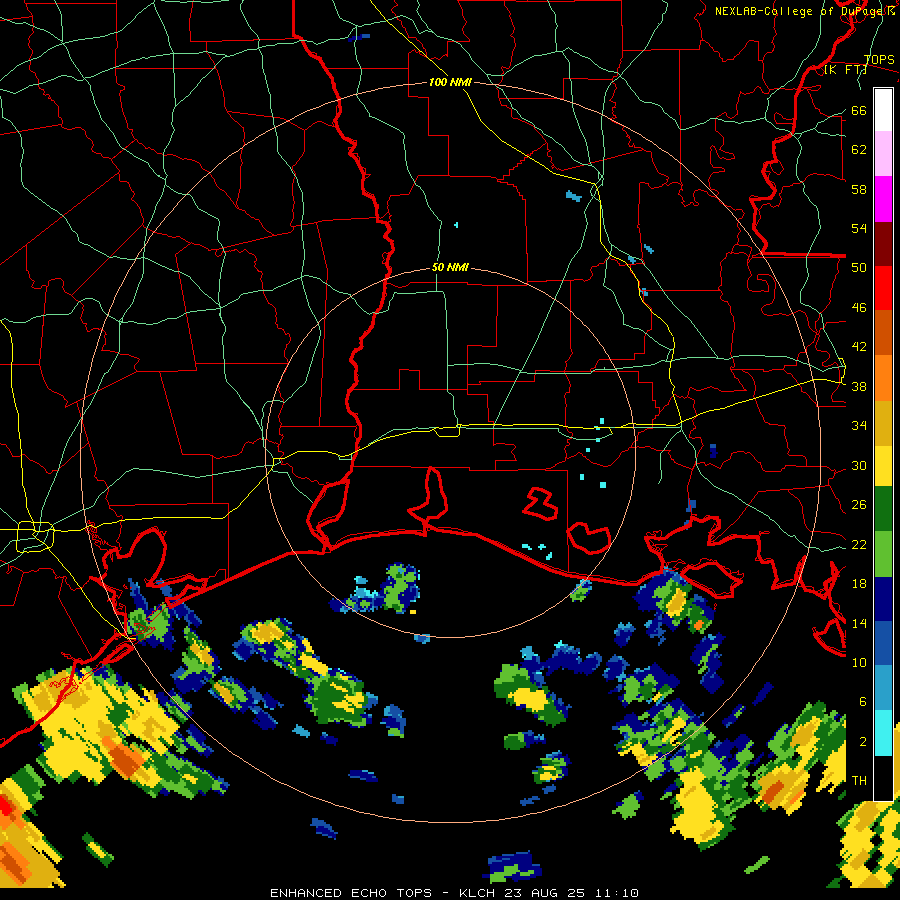Click the light pink swatch near 62

[883, 154]
